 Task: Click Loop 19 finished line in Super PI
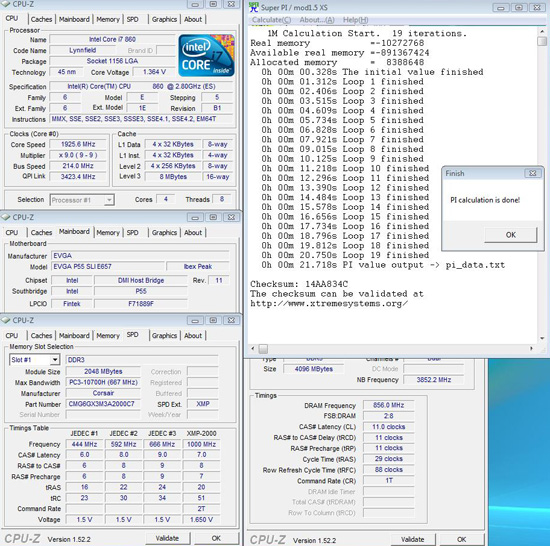click(345, 255)
